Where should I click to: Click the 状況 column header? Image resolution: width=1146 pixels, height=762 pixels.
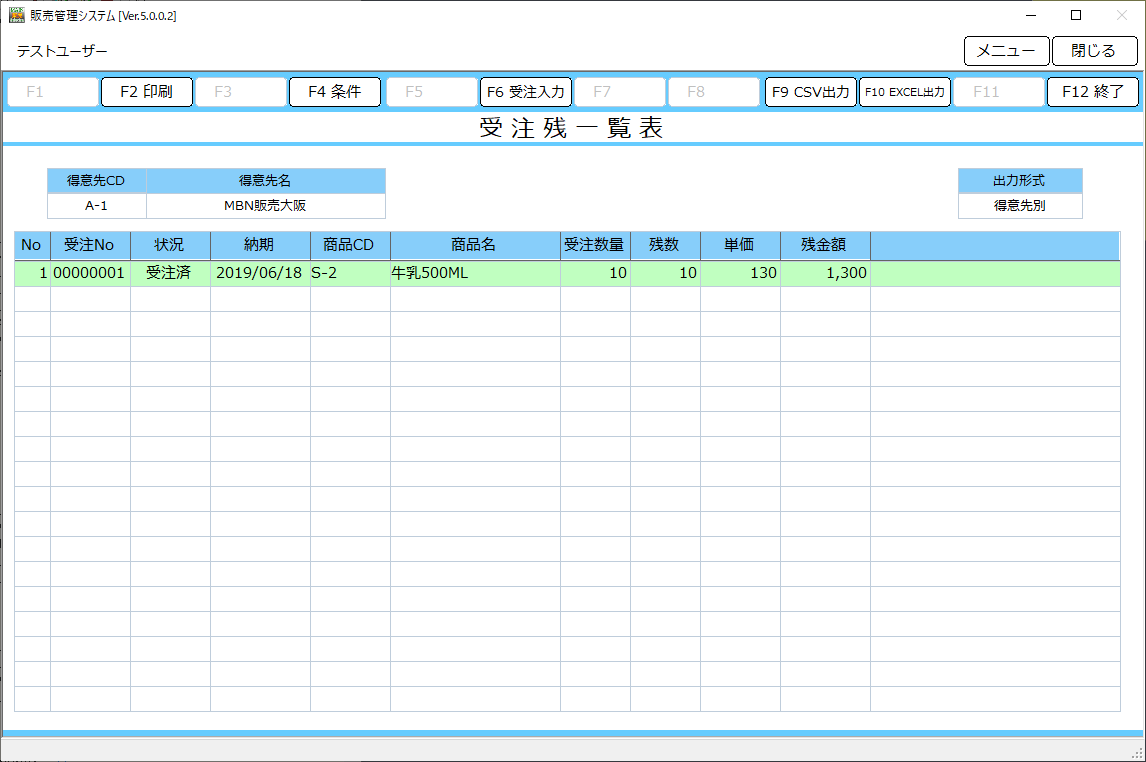(x=170, y=245)
